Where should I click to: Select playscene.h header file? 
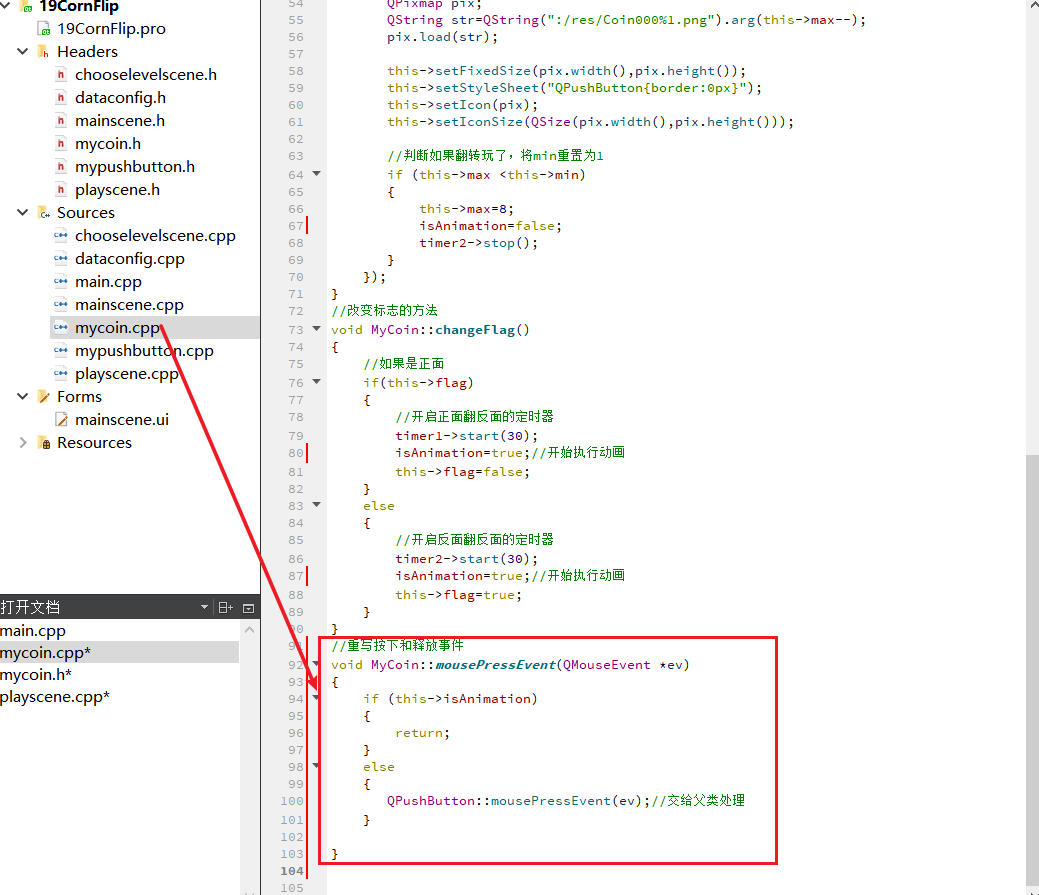117,189
